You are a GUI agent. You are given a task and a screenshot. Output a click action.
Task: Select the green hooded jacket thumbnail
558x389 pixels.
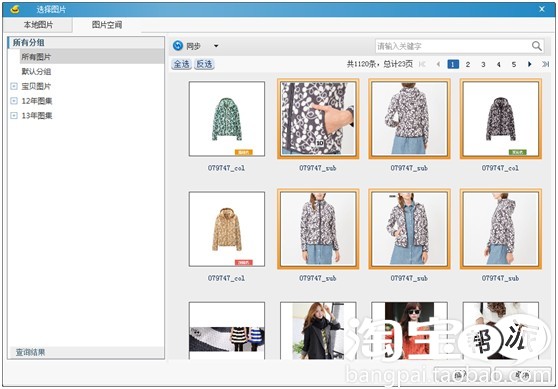[x=227, y=119]
